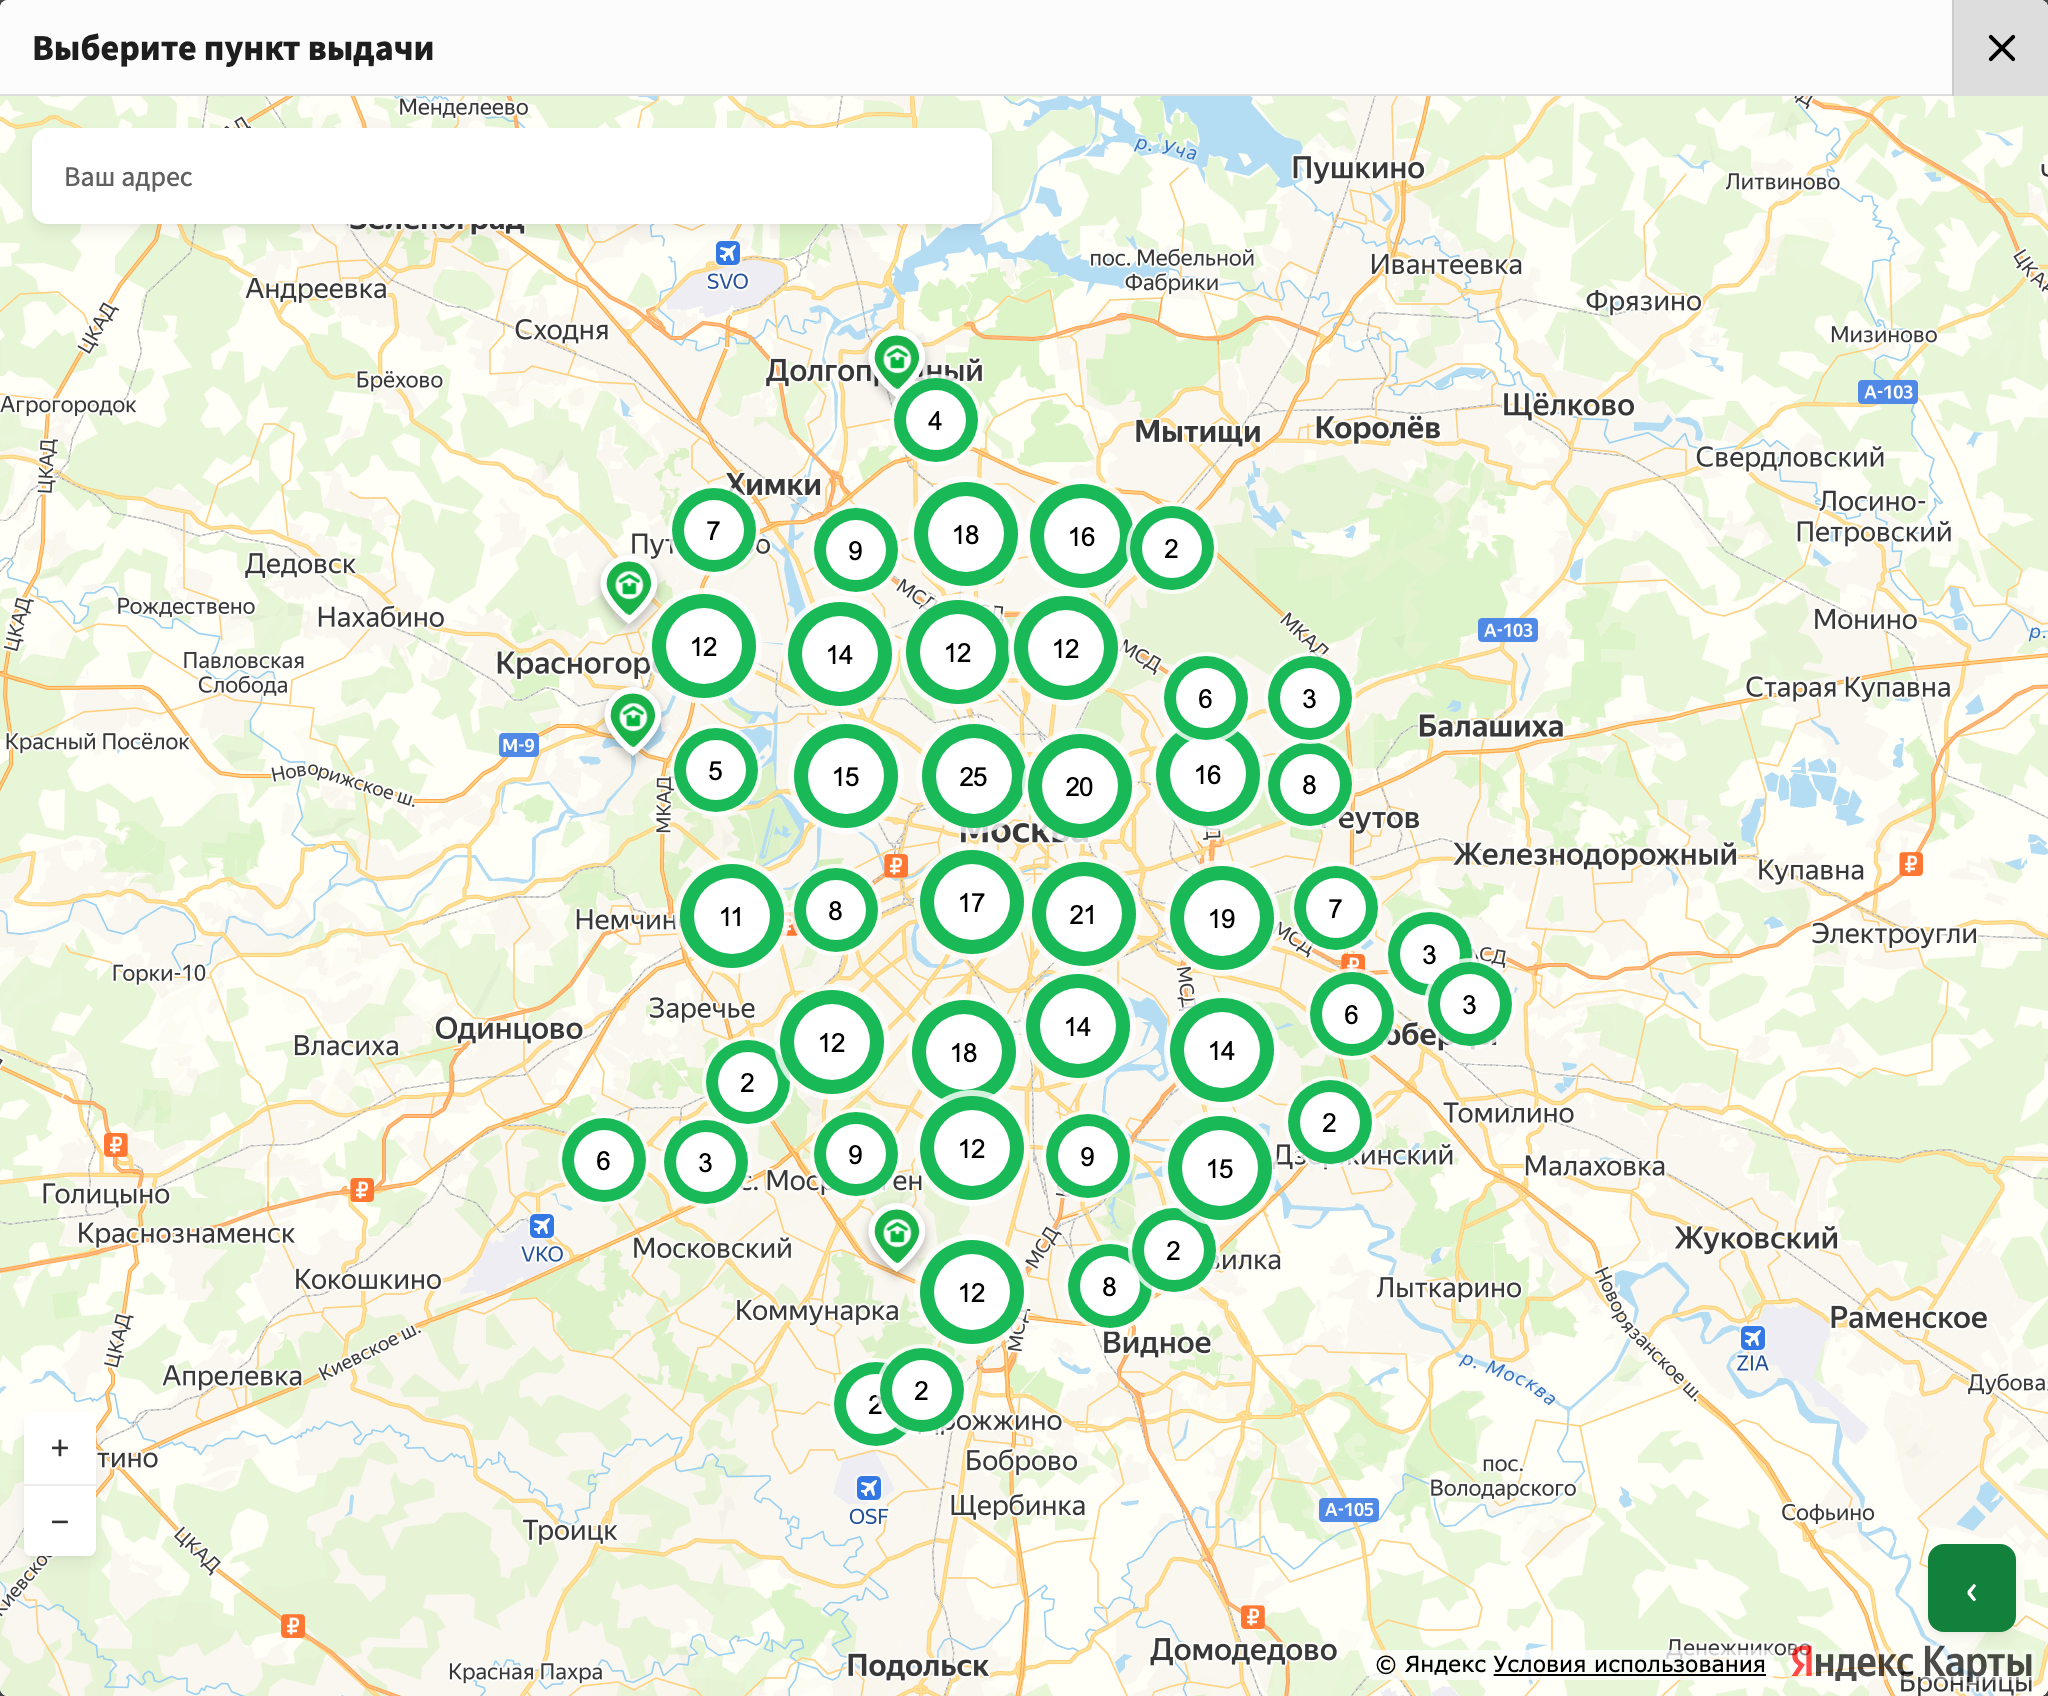Click the Раменское city label
The width and height of the screenshot is (2048, 1696).
click(x=1908, y=1318)
